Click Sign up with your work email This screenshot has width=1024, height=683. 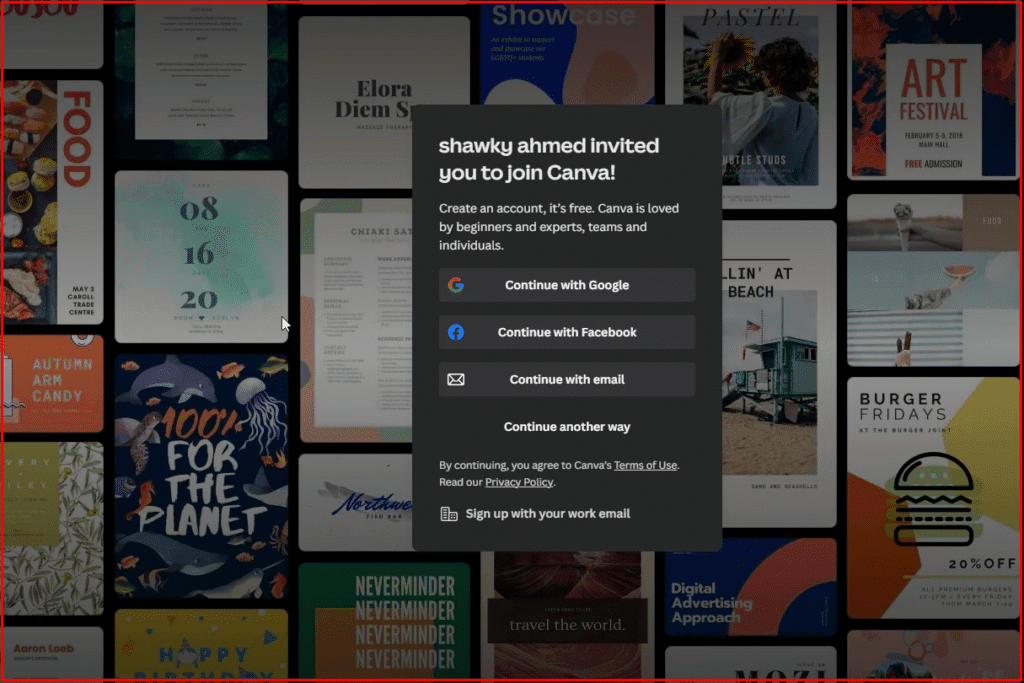[x=547, y=514]
